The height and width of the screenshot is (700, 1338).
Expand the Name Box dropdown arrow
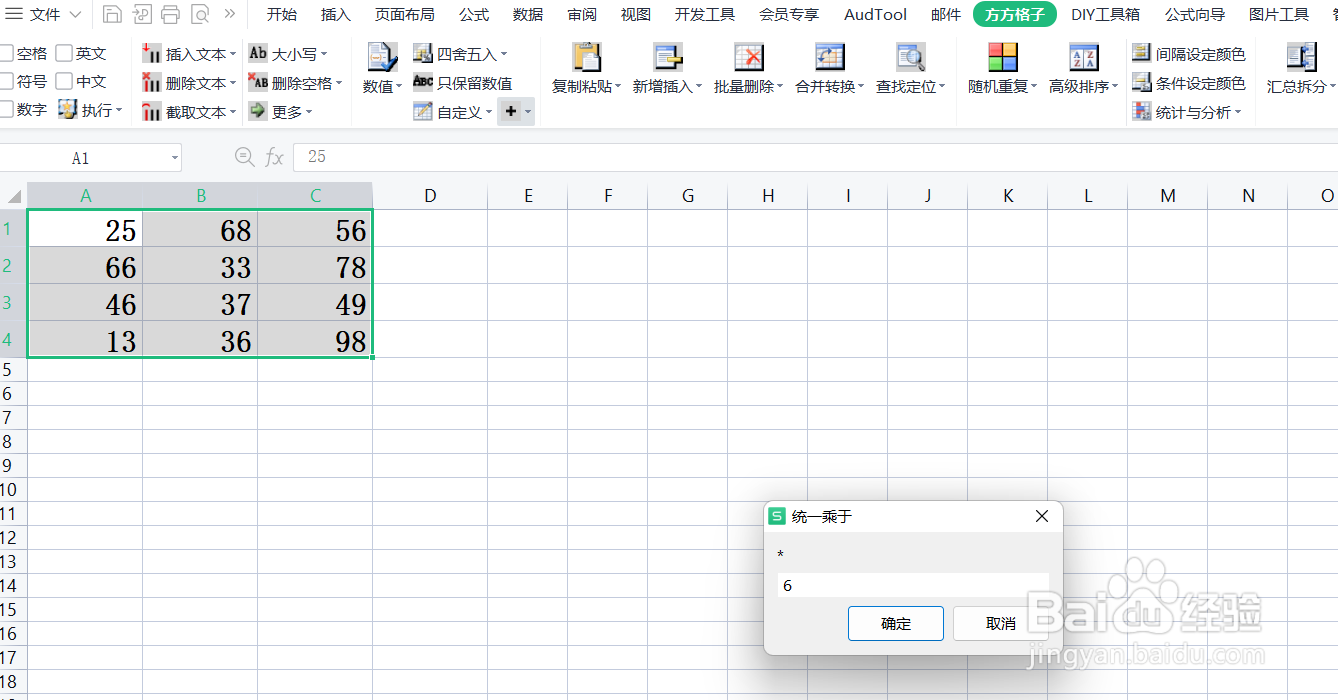[174, 158]
